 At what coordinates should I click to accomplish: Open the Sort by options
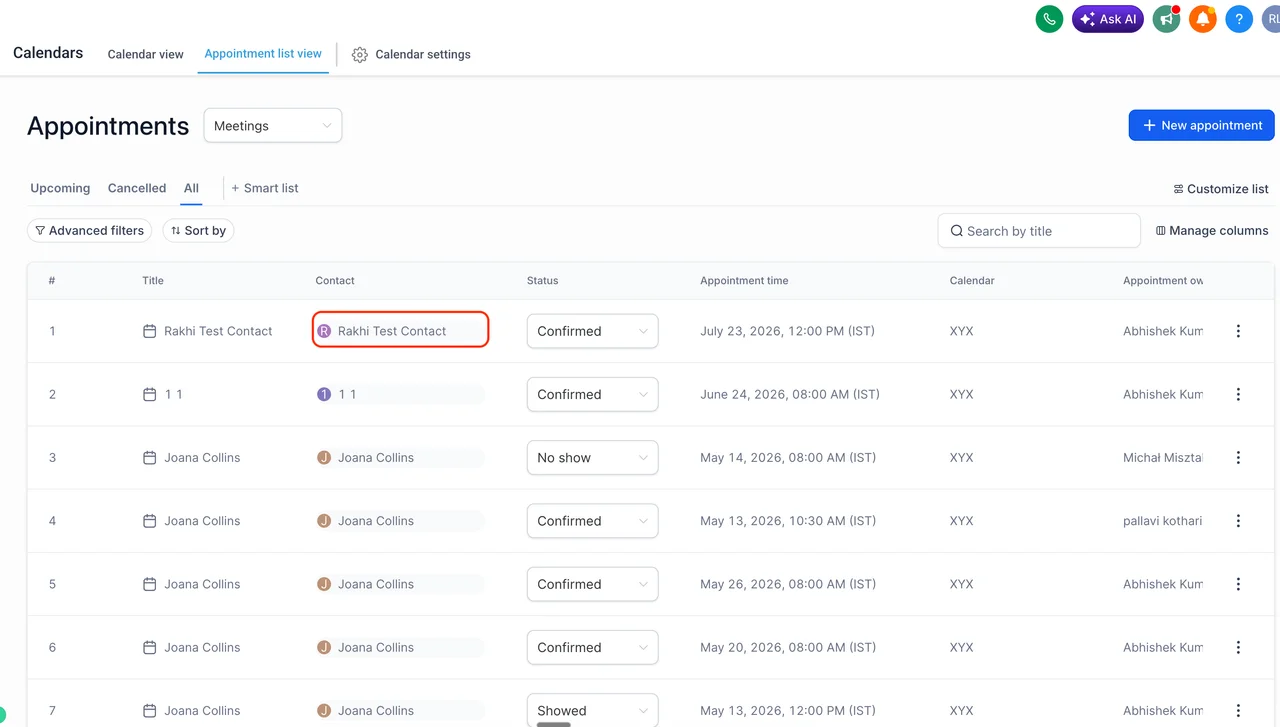click(x=198, y=231)
